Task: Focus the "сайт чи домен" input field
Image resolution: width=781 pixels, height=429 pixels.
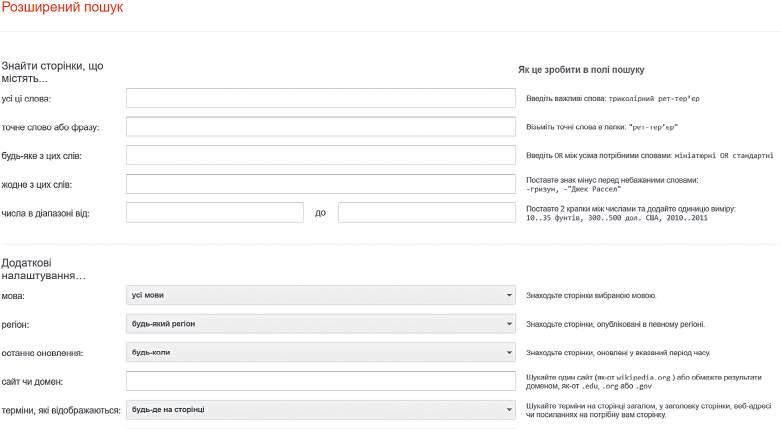Action: tap(320, 382)
